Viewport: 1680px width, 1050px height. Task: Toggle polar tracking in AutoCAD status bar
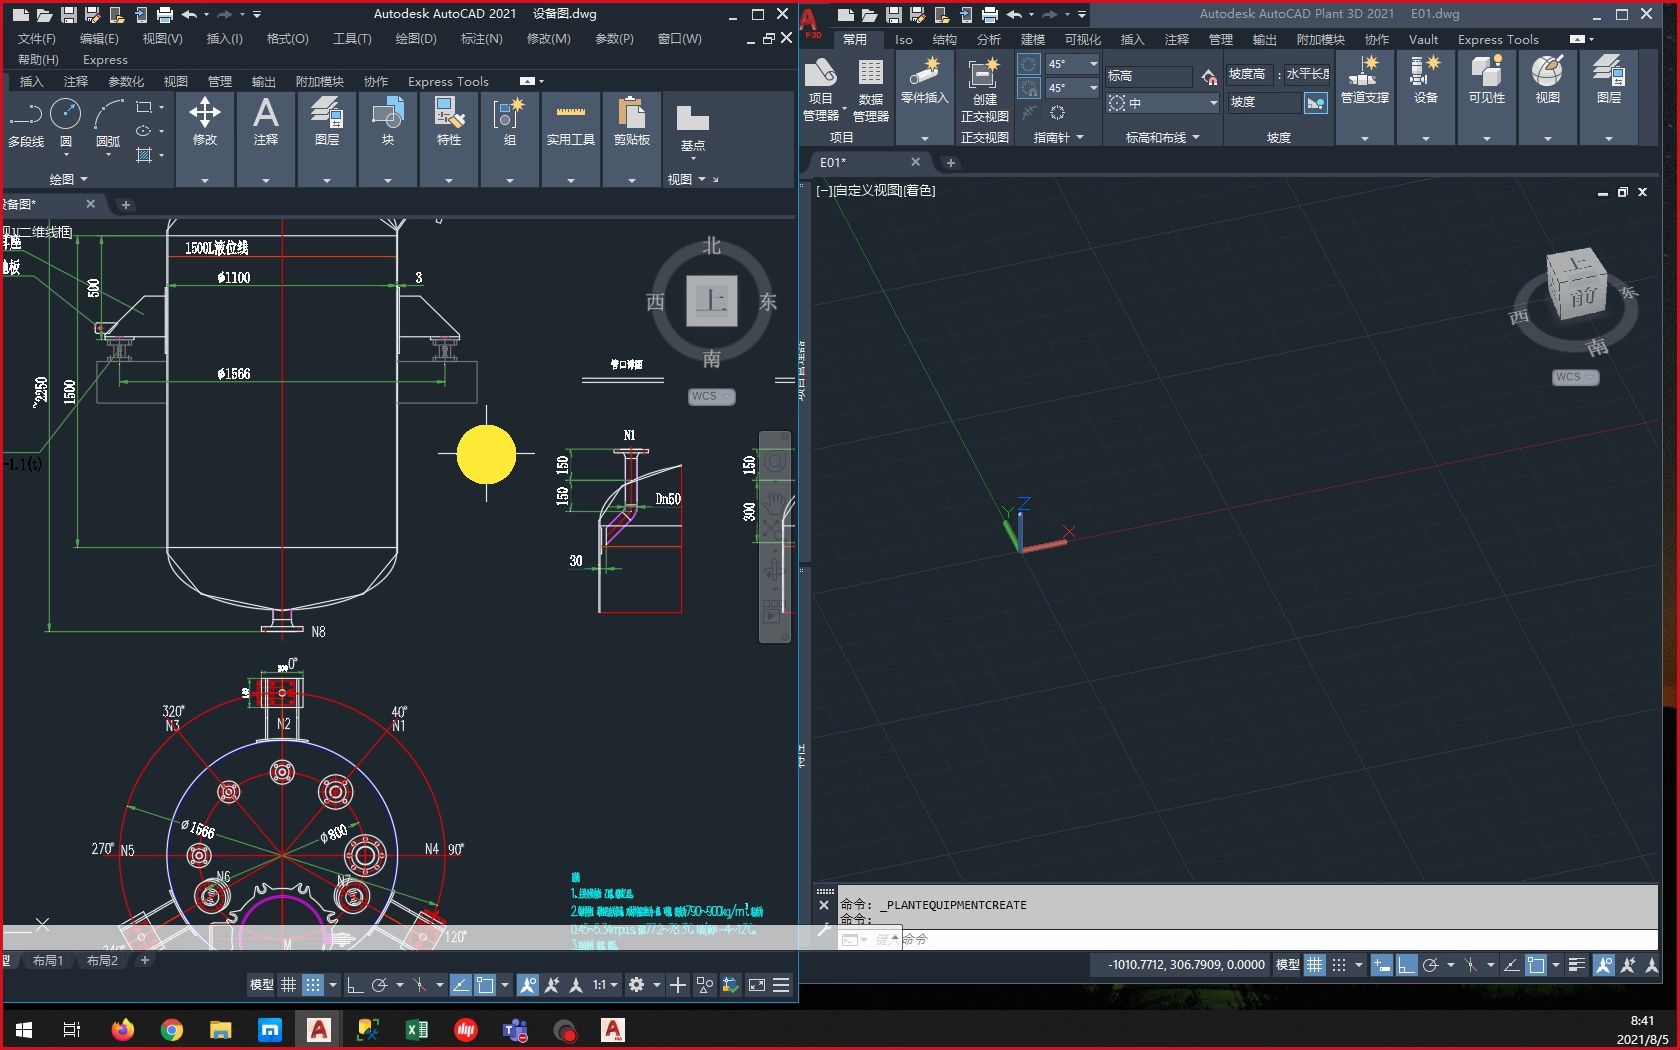point(379,985)
